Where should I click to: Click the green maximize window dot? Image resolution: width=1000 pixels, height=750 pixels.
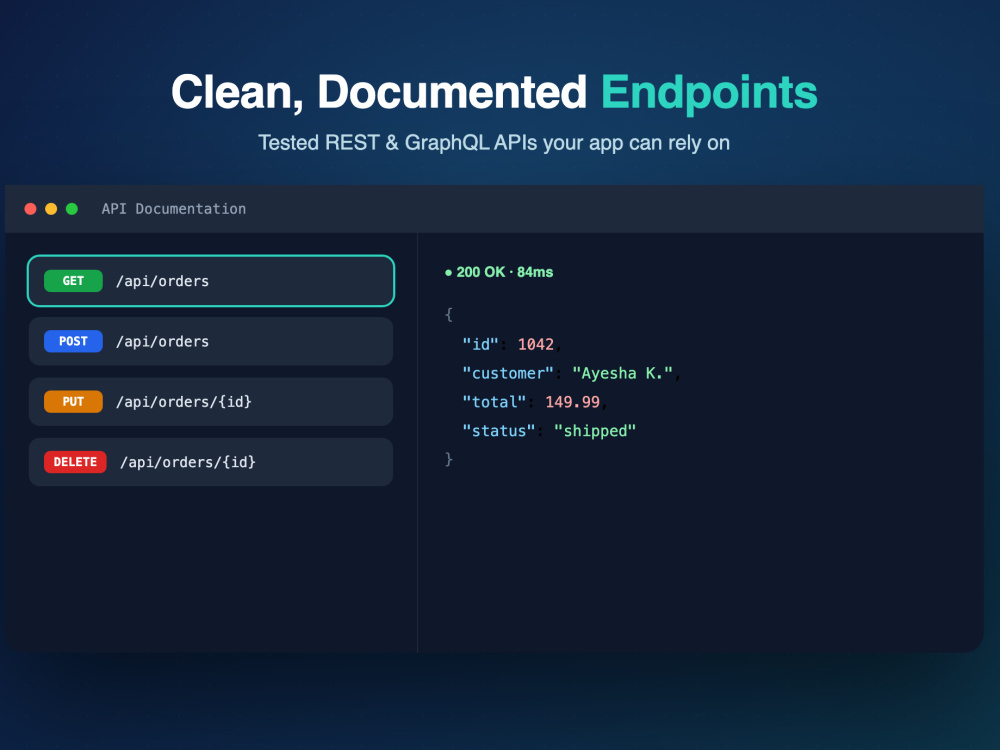(72, 209)
